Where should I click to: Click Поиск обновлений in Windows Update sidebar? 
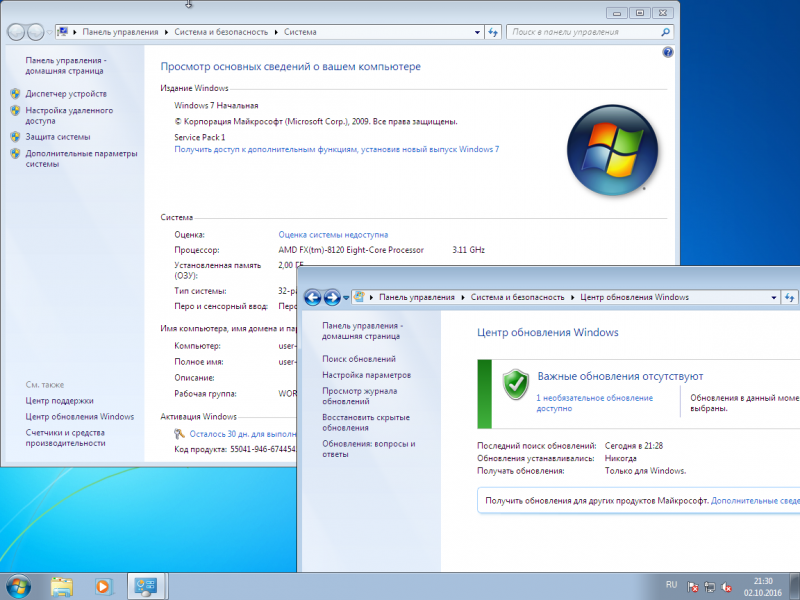point(359,359)
